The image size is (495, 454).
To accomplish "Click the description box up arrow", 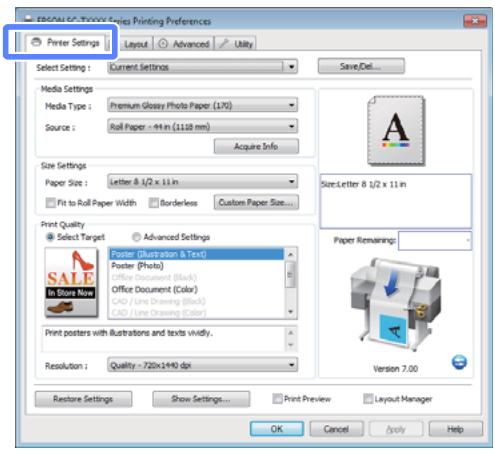I will coord(291,333).
